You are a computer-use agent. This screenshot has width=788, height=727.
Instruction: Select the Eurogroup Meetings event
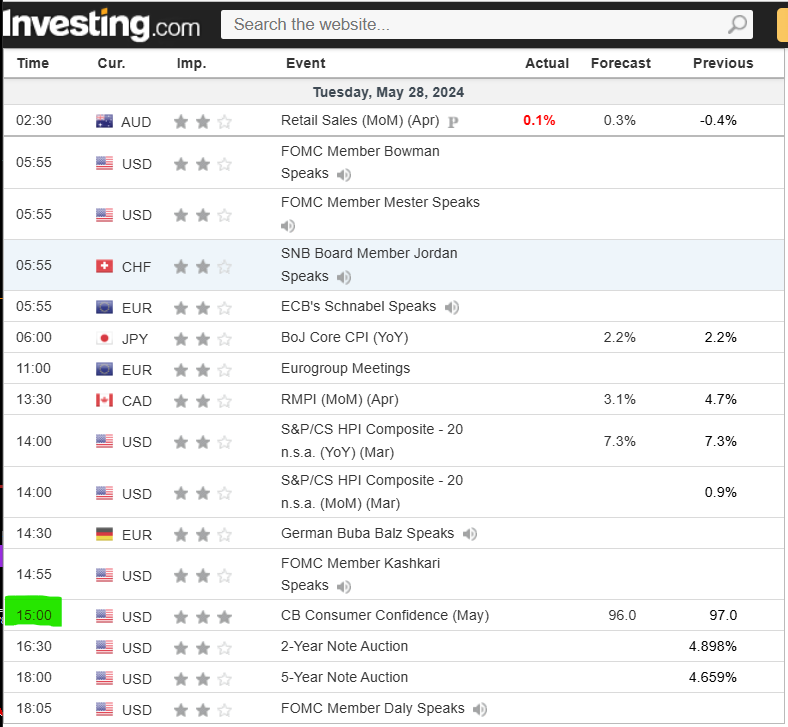coord(345,368)
